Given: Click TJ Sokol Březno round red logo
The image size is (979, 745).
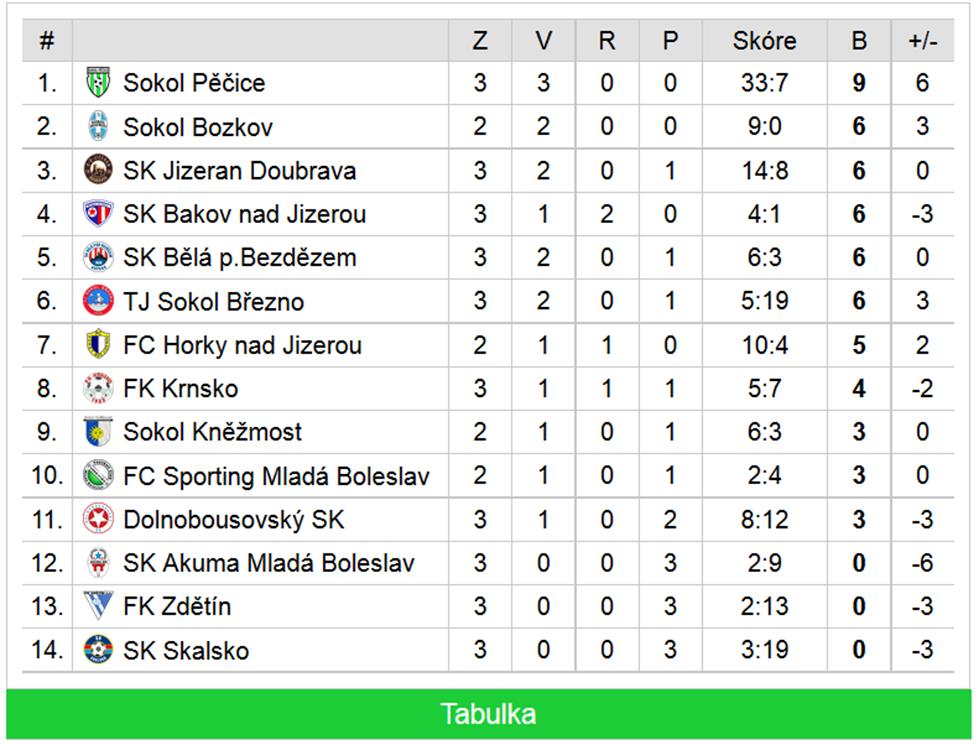Looking at the screenshot, I should pyautogui.click(x=98, y=301).
